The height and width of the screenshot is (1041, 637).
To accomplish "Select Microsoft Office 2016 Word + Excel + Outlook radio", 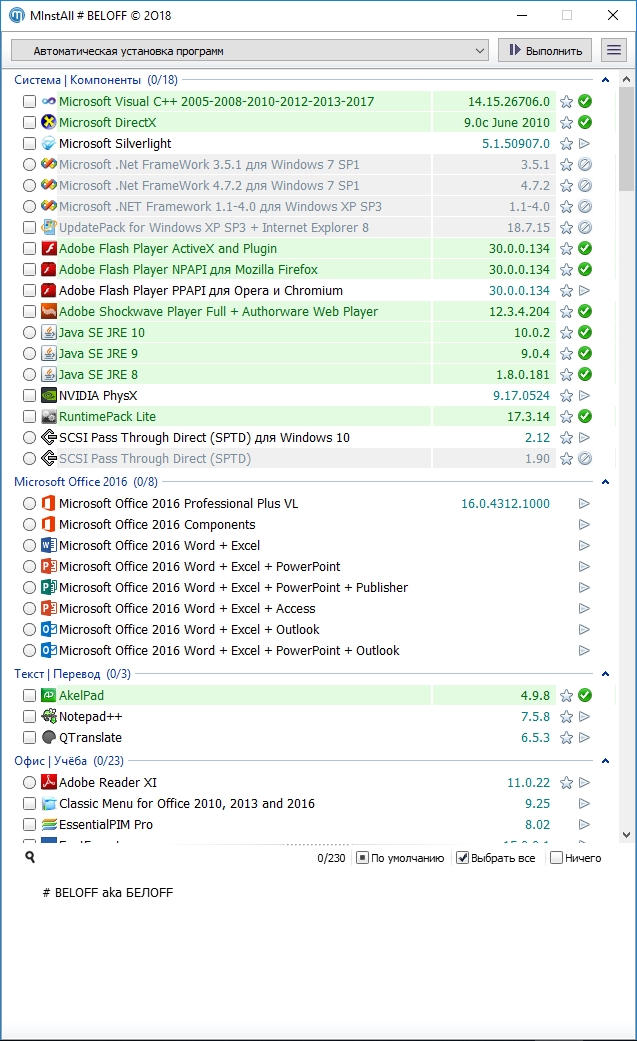I will point(29,629).
